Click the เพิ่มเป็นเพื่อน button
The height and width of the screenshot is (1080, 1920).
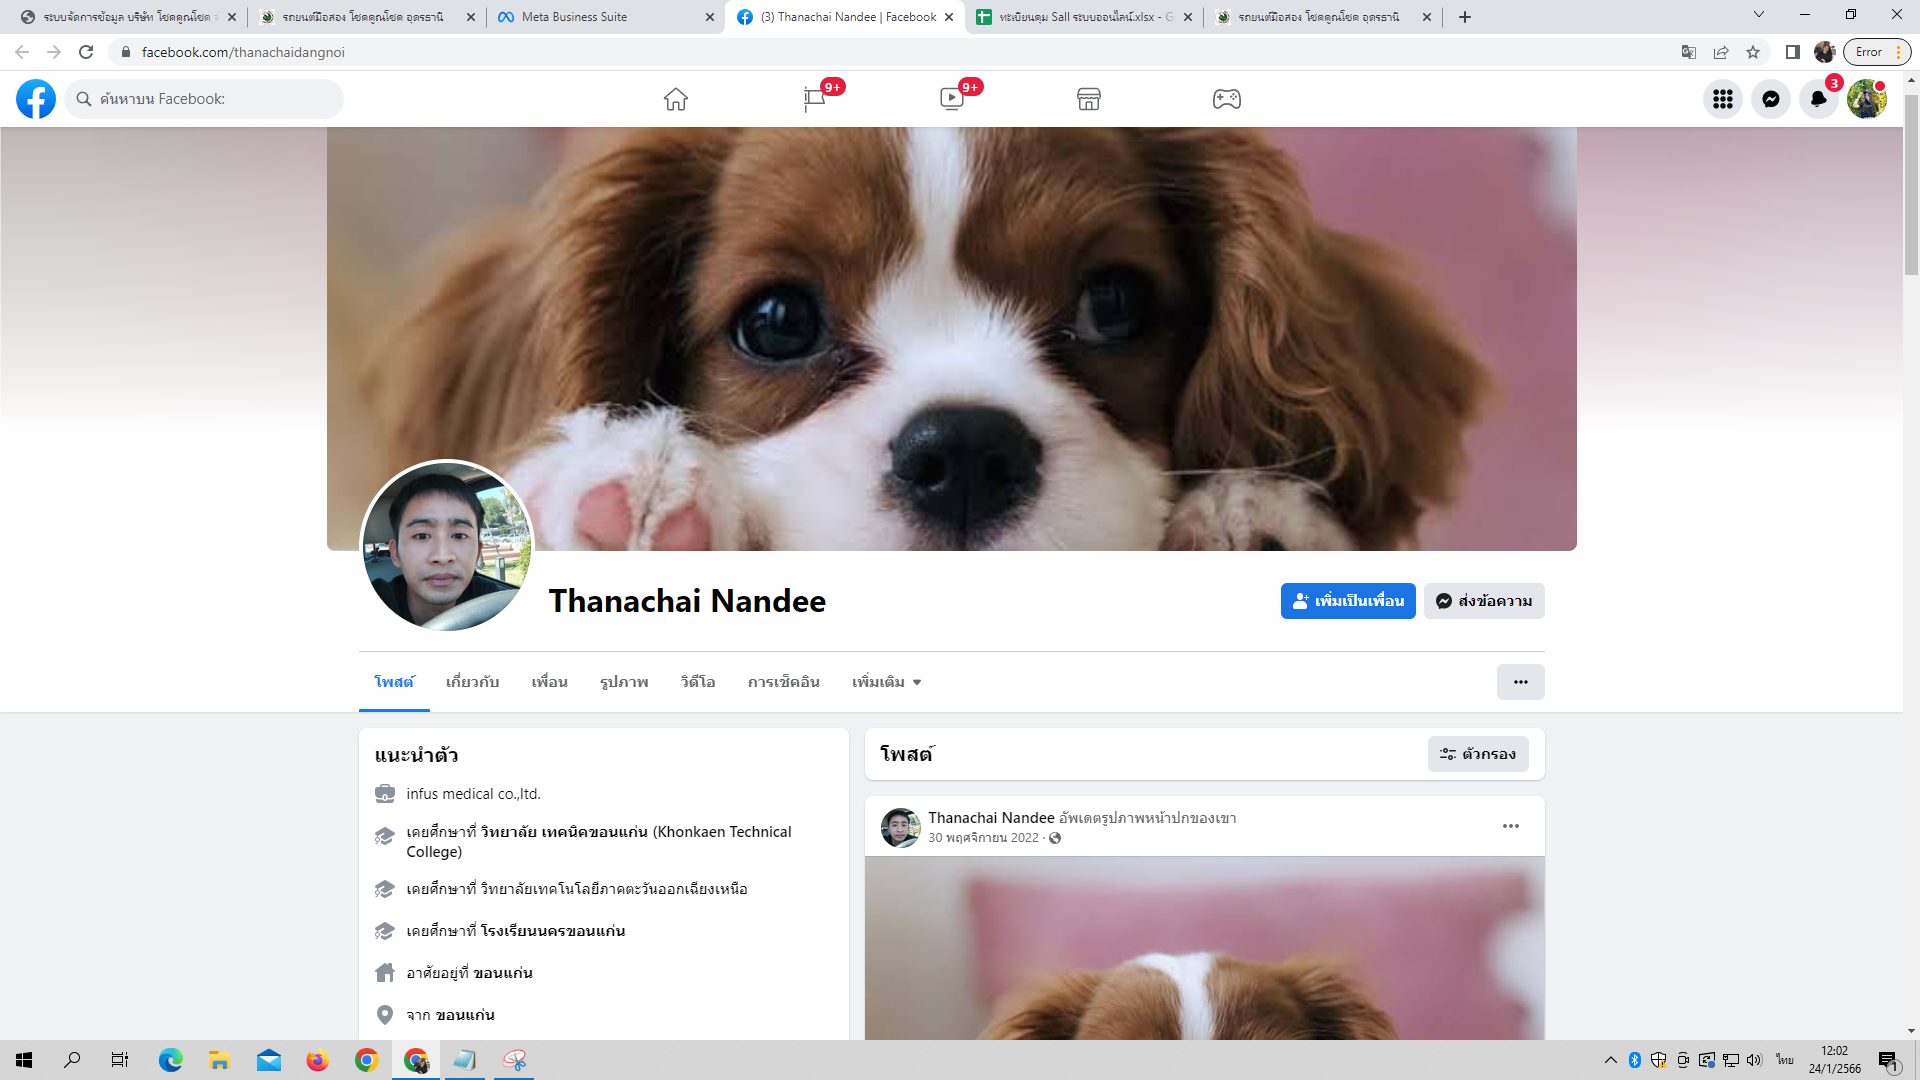1348,601
